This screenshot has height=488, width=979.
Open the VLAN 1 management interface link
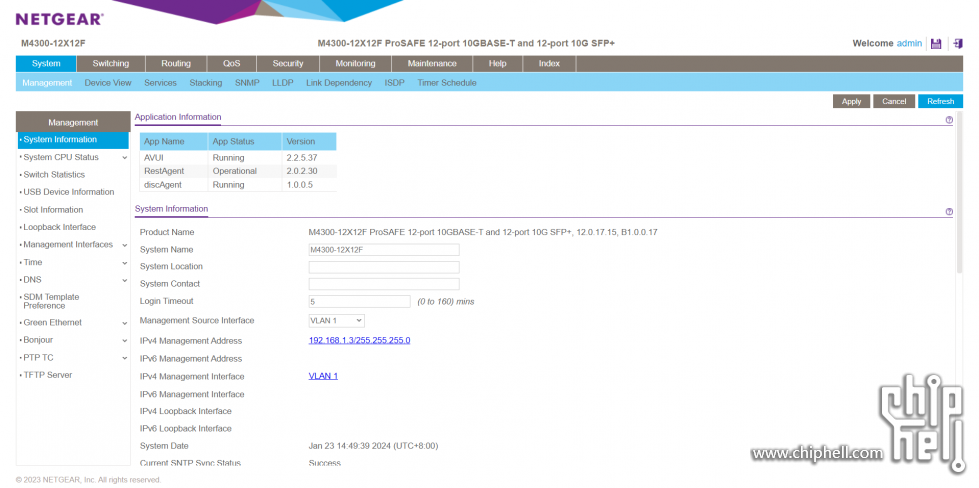click(323, 376)
